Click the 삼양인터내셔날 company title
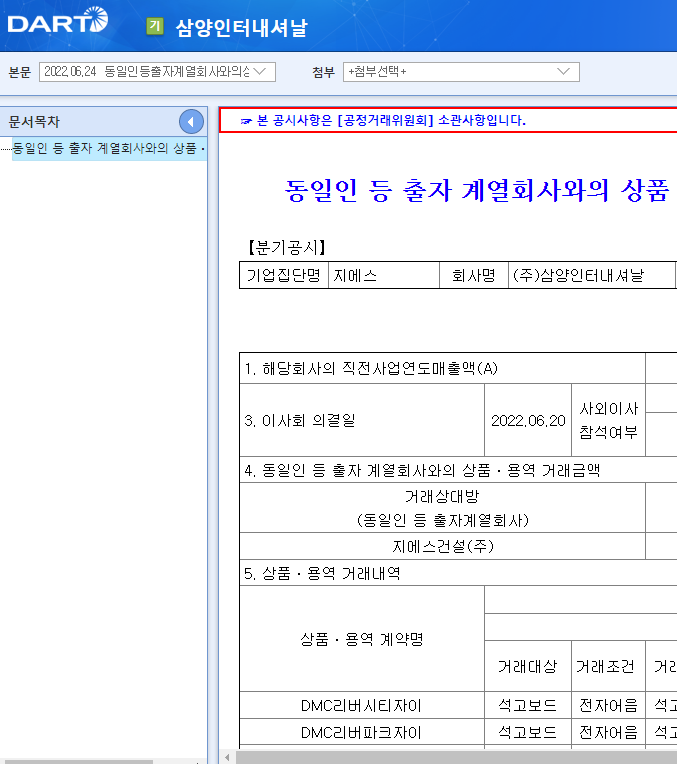 [241, 27]
